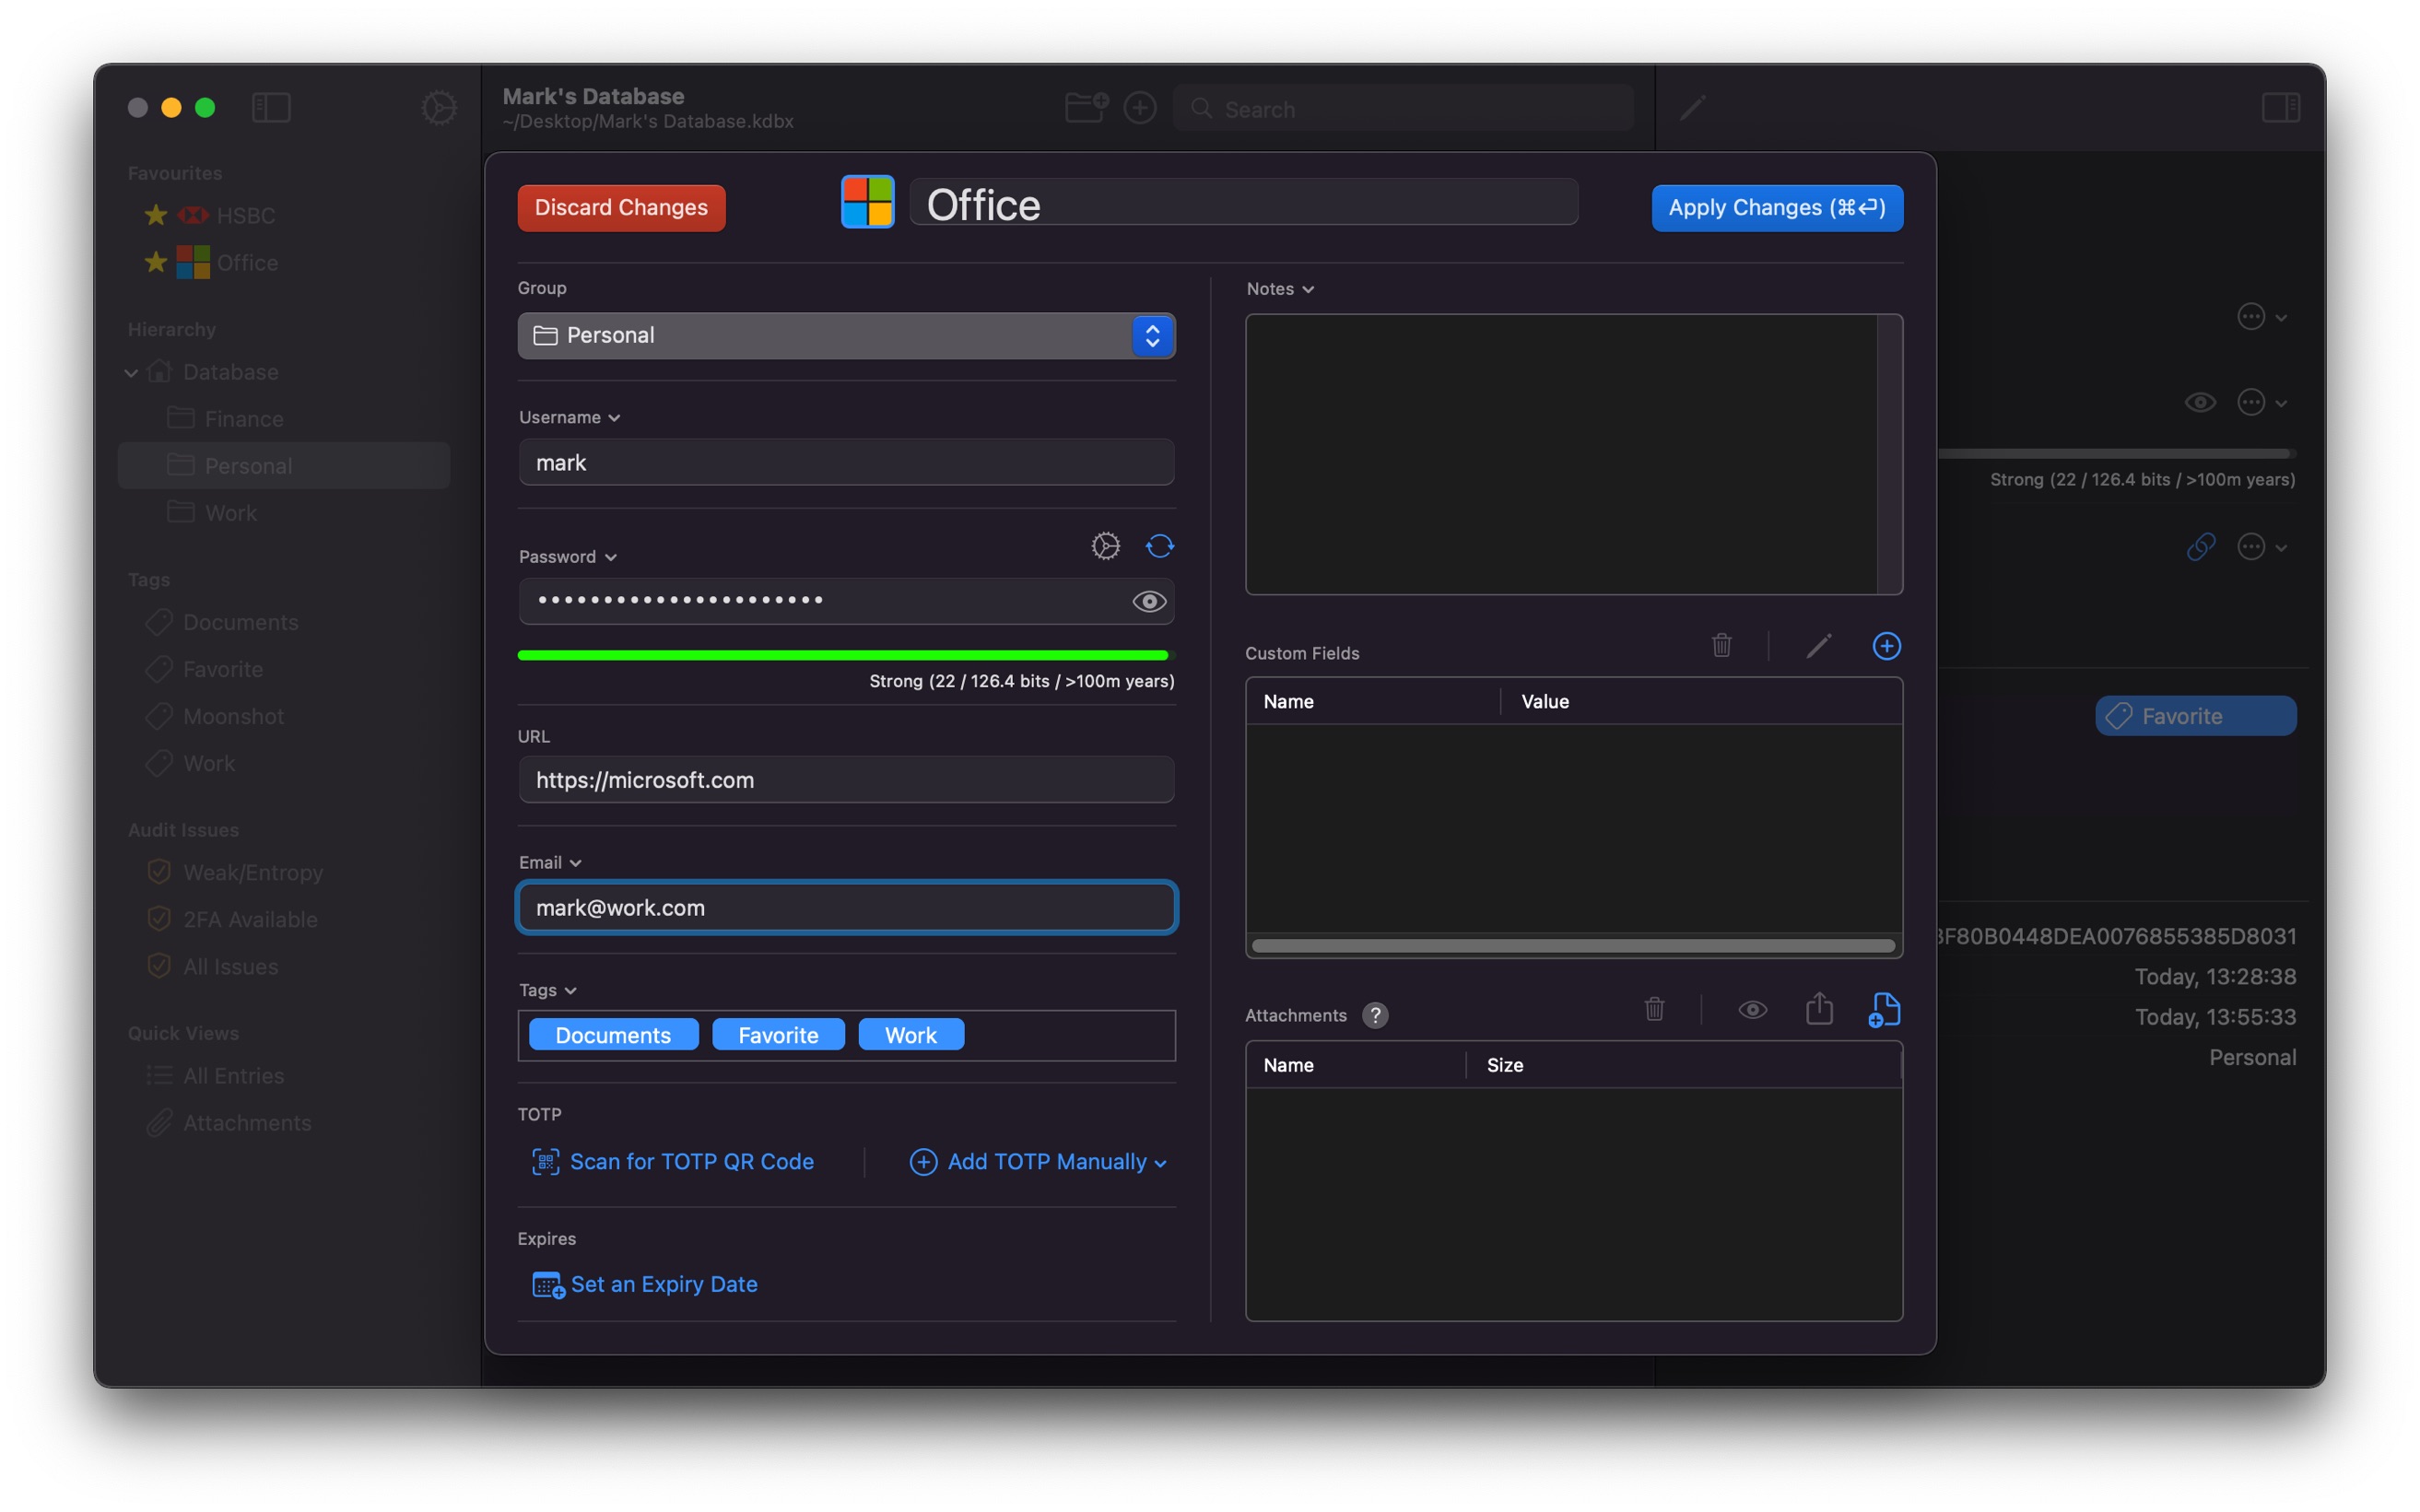Screen dimensions: 2420x1512
Task: Remove the Documents tag chip
Action: tap(613, 1035)
